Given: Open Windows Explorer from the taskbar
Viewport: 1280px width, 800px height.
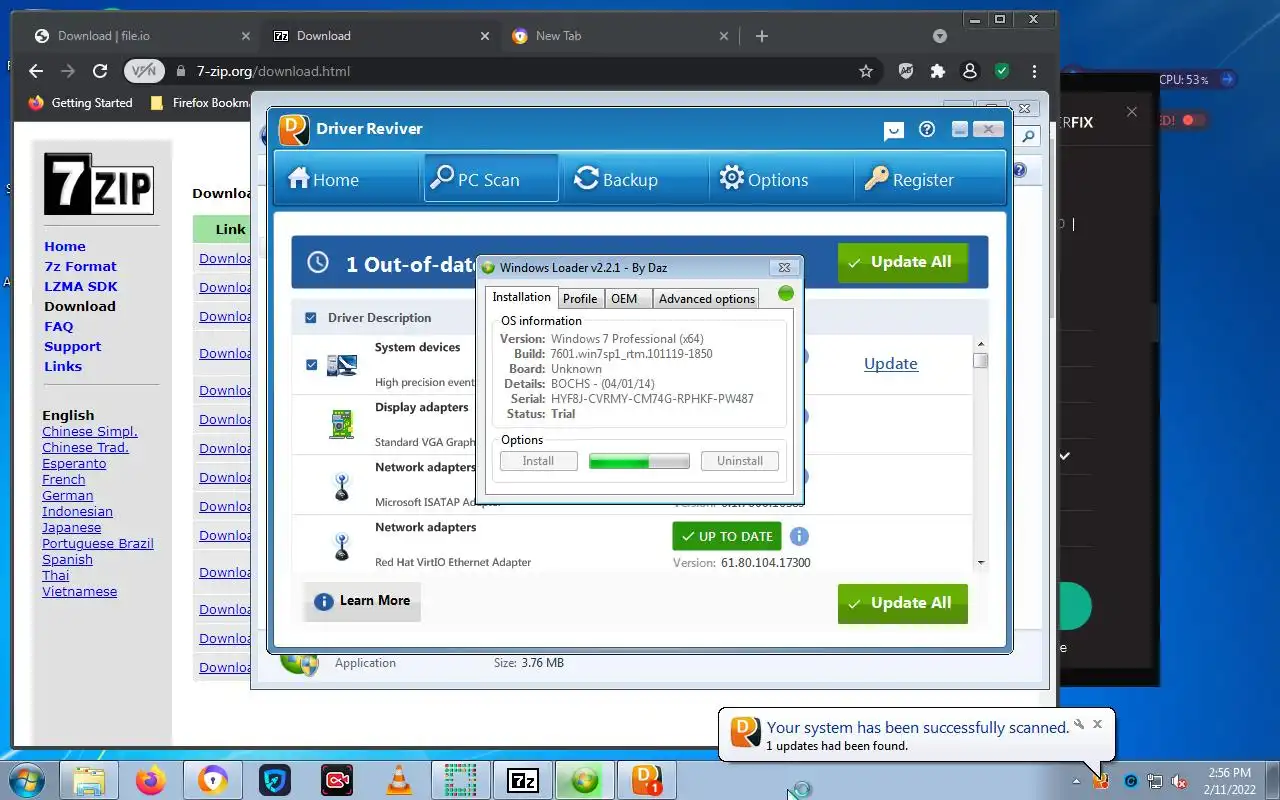Looking at the screenshot, I should pos(89,780).
